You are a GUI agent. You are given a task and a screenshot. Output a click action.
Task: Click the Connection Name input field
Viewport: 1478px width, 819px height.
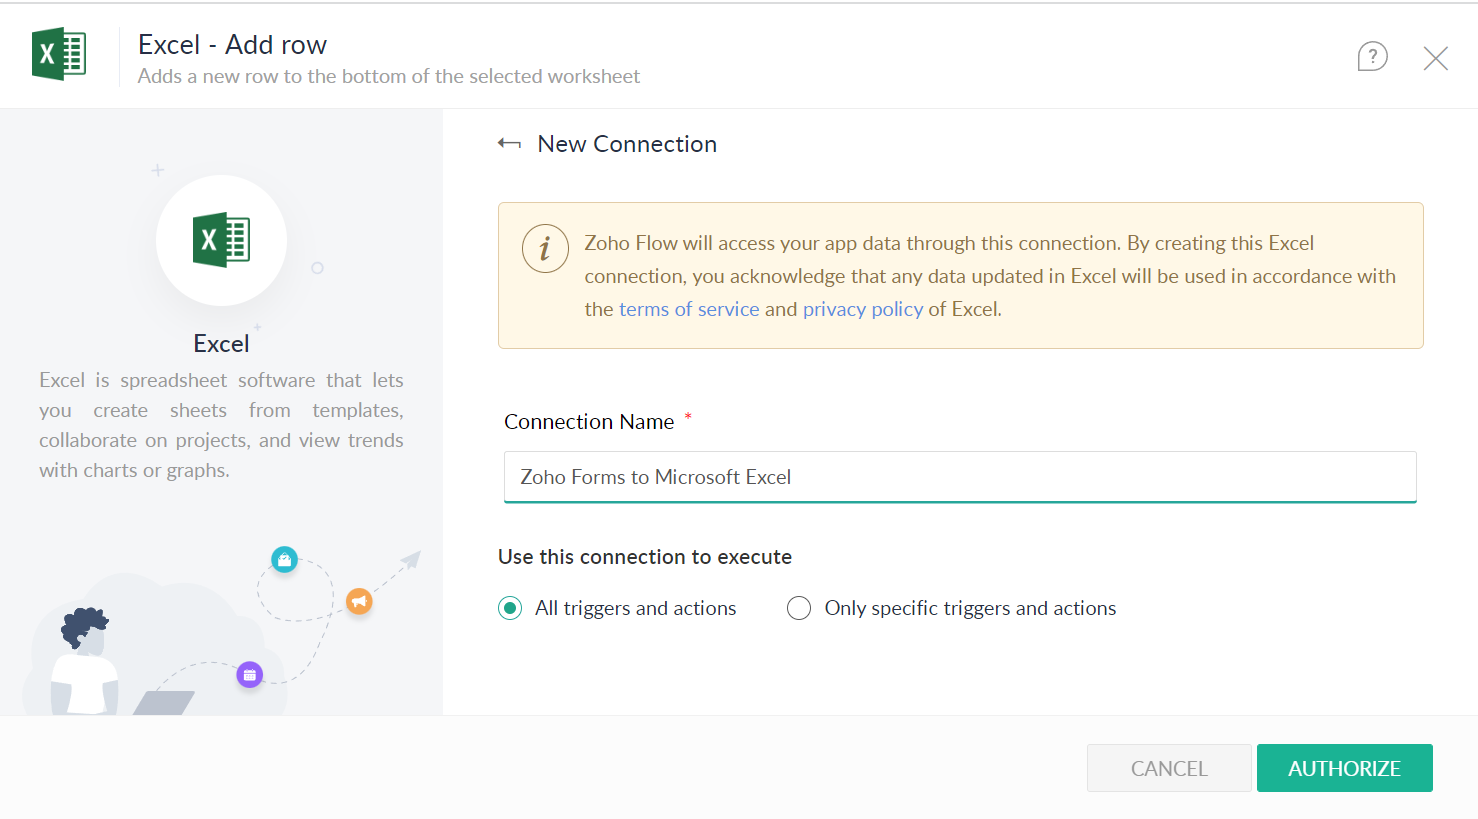click(960, 477)
